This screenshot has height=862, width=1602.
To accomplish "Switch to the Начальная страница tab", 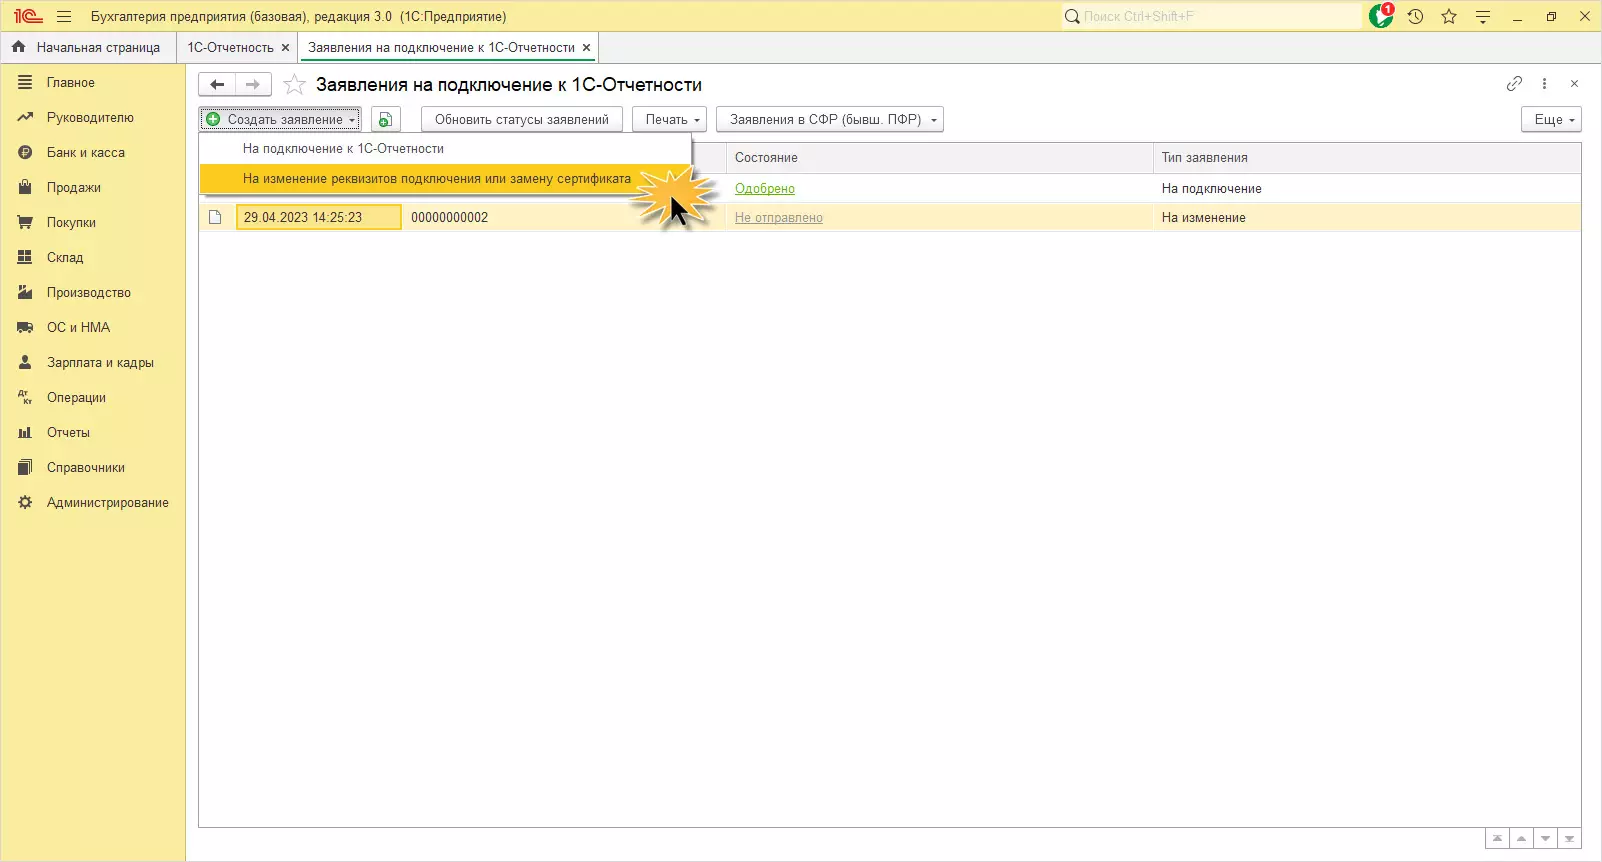I will pyautogui.click(x=88, y=47).
